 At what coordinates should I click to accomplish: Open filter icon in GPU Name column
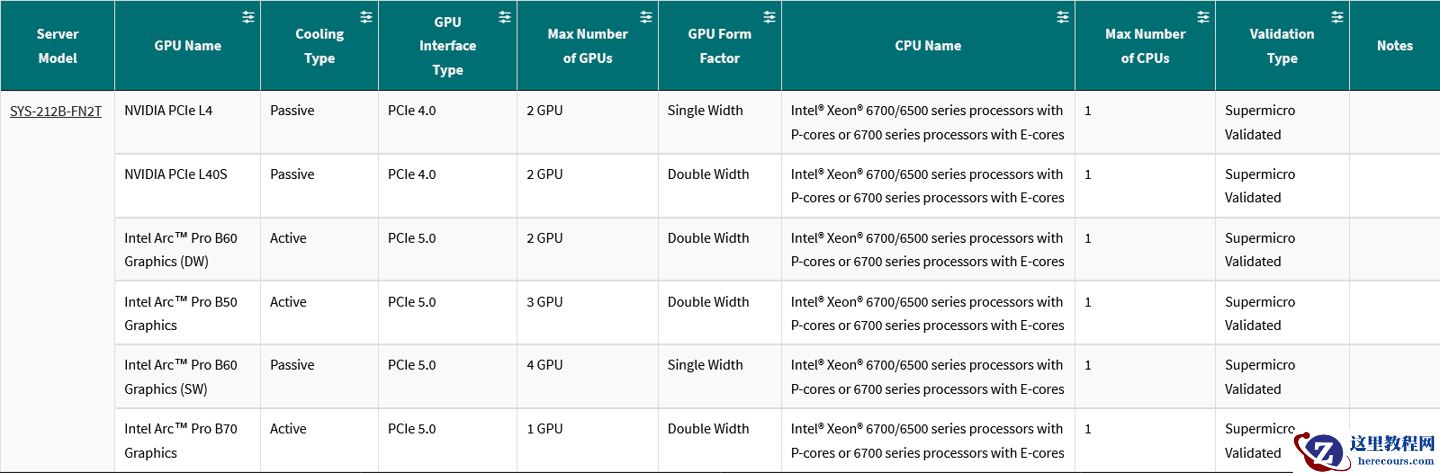pyautogui.click(x=248, y=17)
